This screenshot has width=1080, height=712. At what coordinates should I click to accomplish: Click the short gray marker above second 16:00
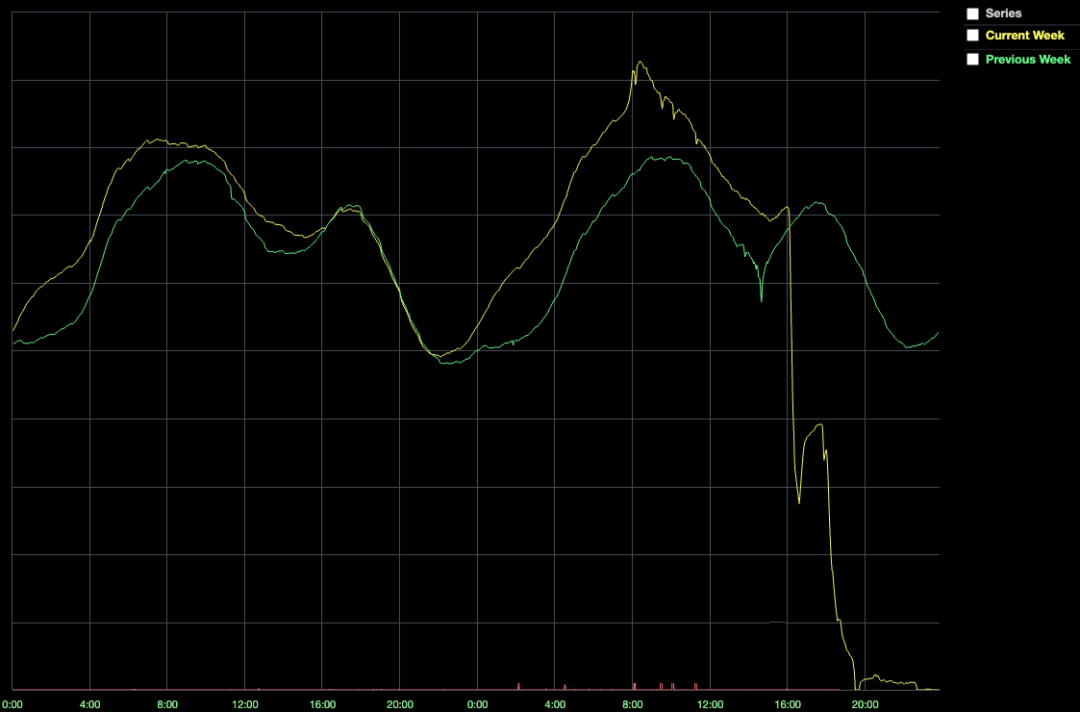click(x=777, y=622)
